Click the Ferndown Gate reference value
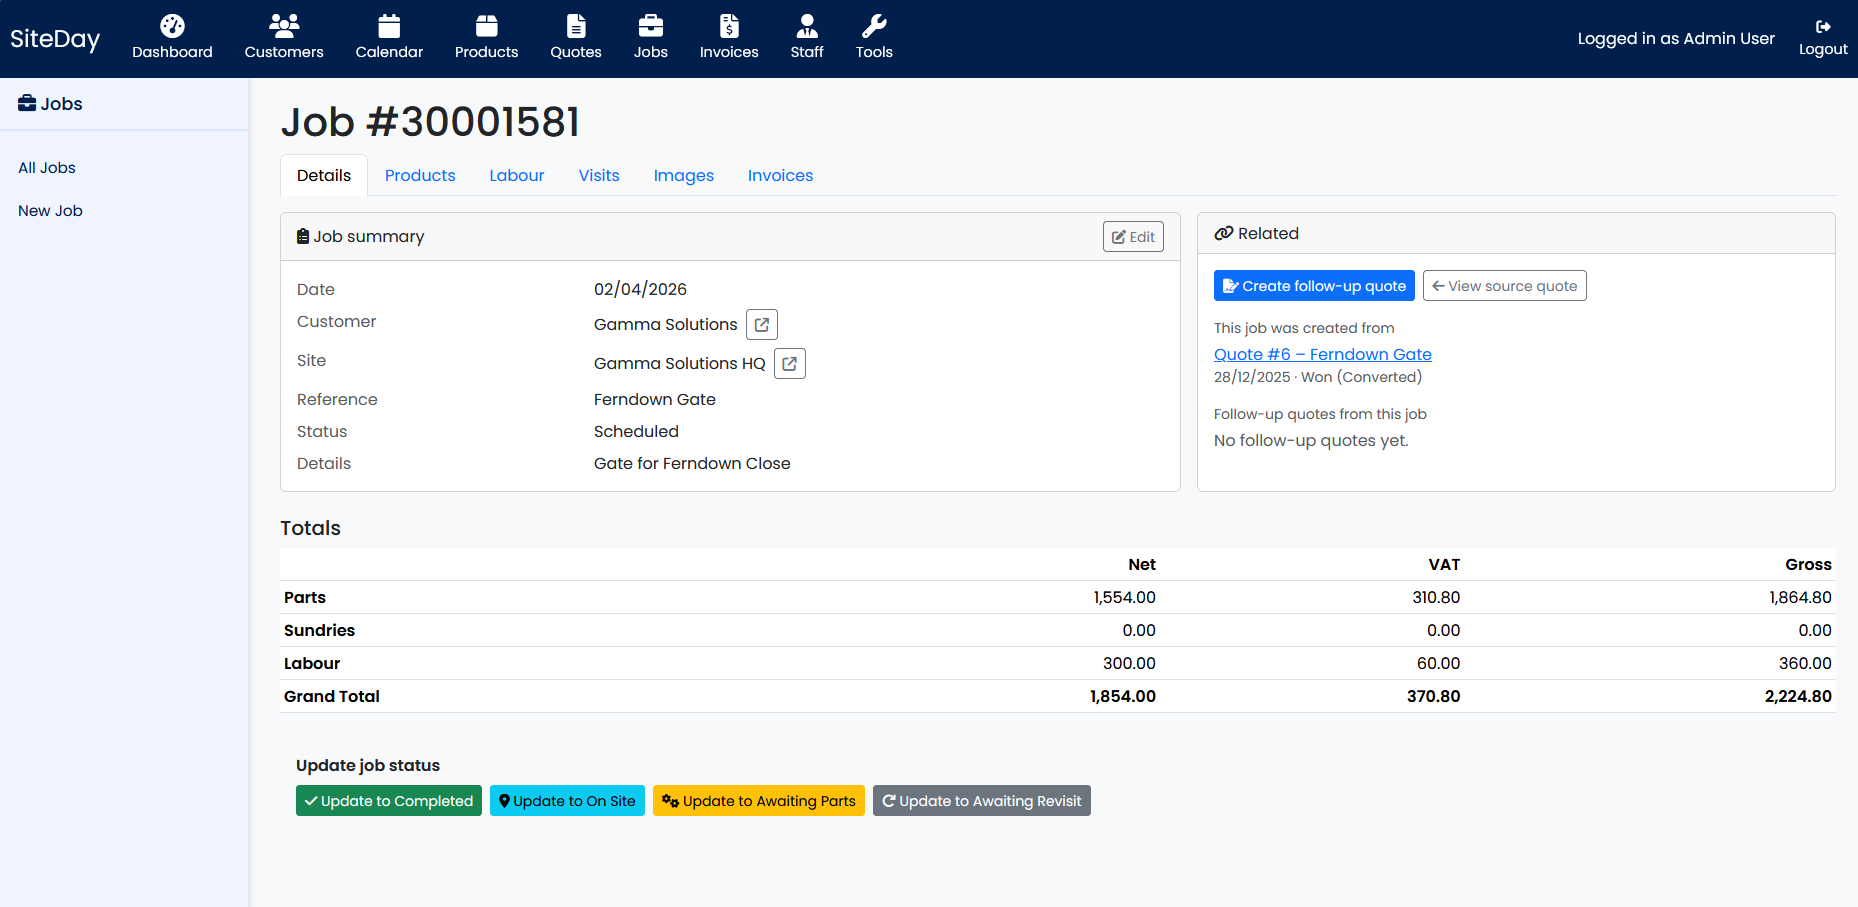This screenshot has height=907, width=1858. pos(655,399)
